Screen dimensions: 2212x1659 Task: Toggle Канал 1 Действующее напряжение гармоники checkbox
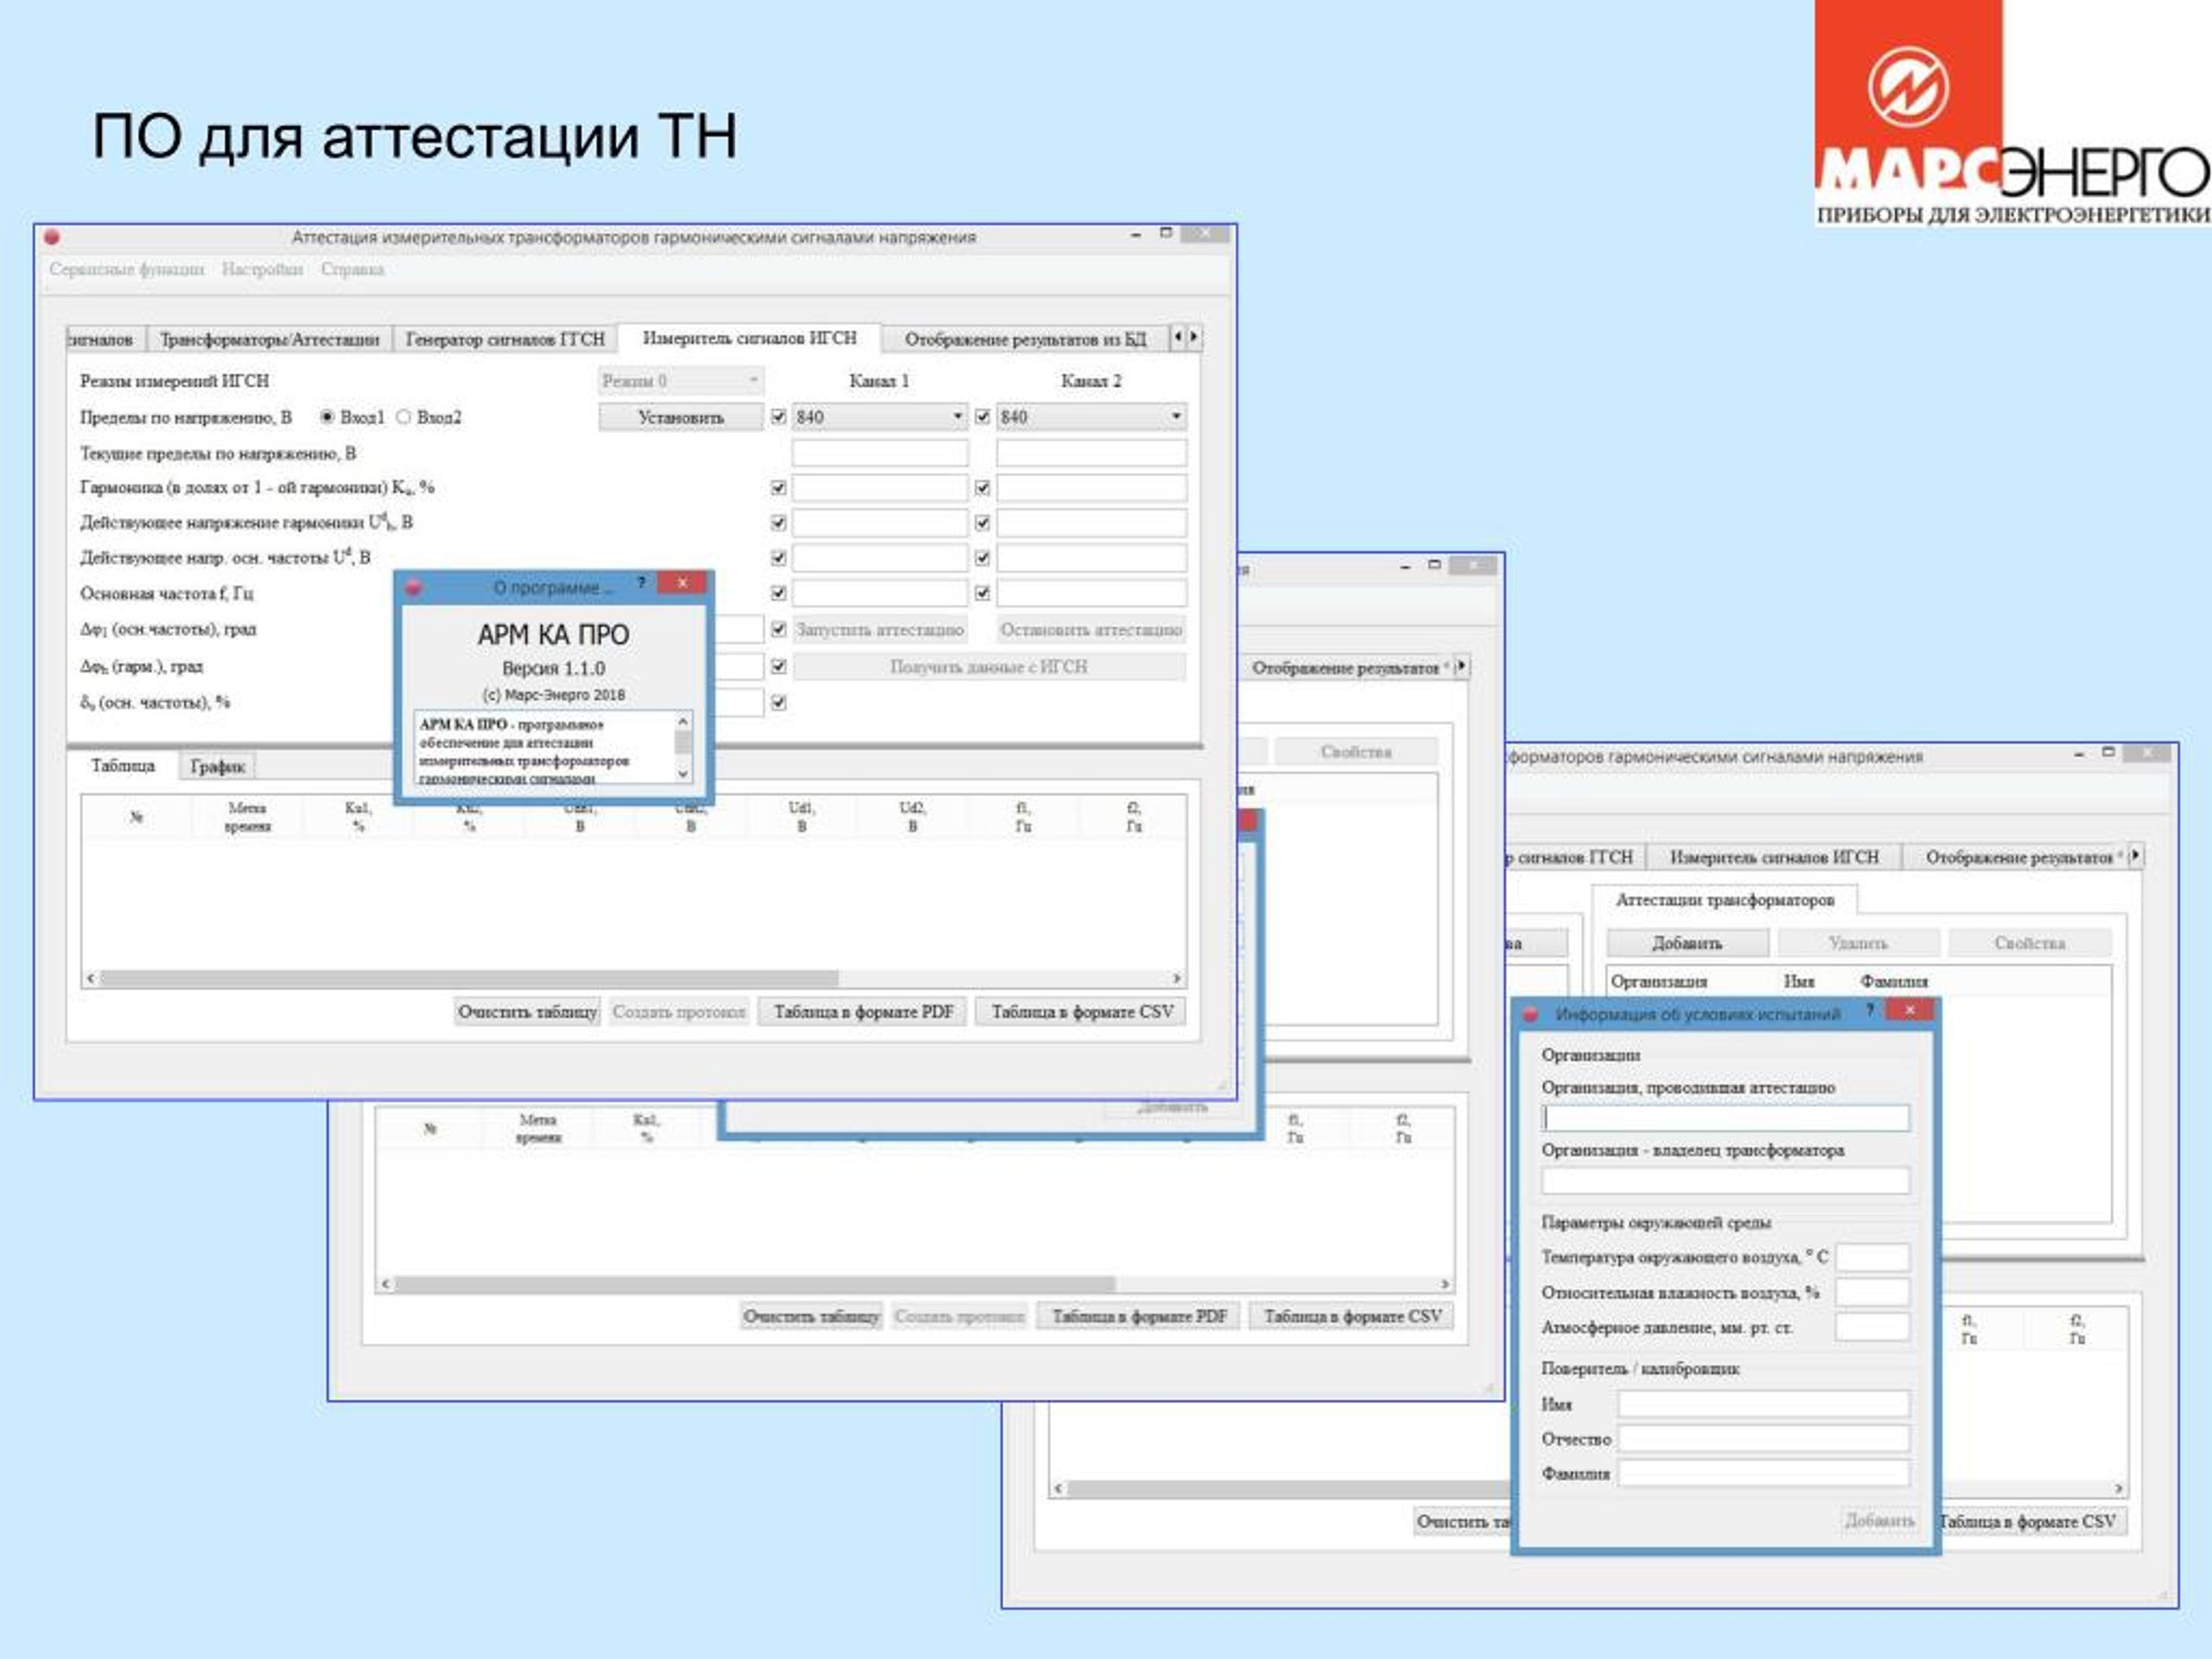(779, 523)
